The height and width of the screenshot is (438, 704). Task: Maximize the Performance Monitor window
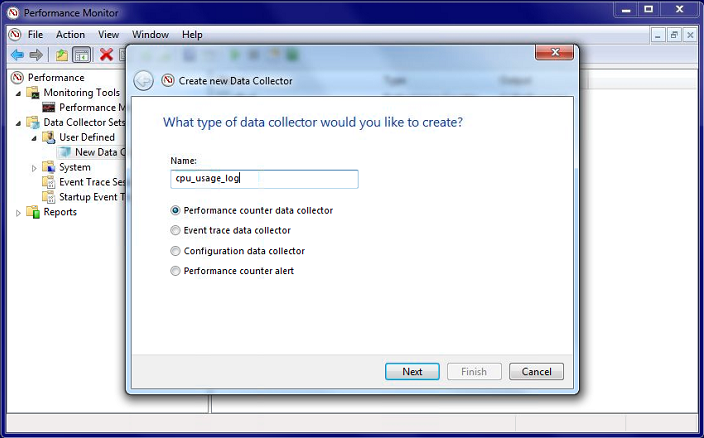649,9
